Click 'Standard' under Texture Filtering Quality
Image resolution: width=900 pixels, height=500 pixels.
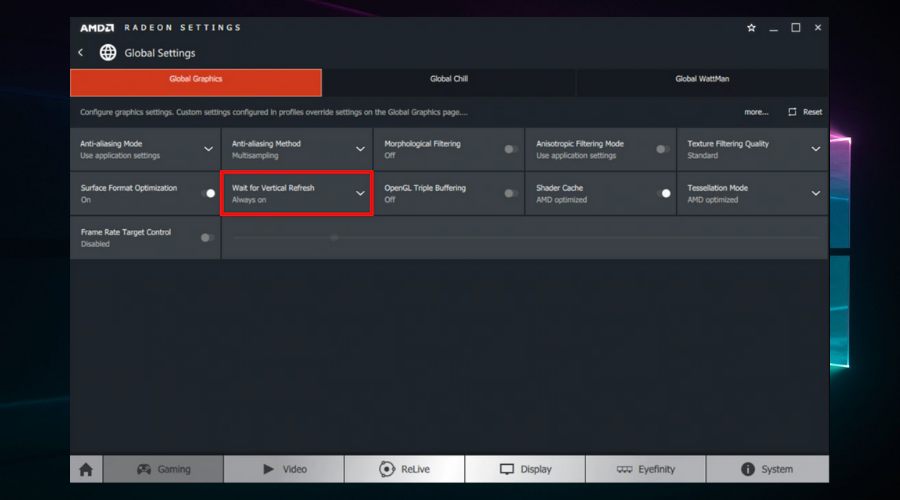pyautogui.click(x=703, y=156)
